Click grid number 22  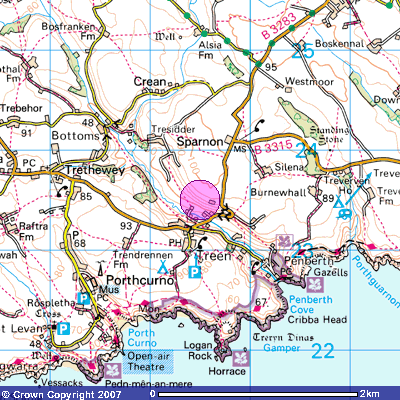pyautogui.click(x=323, y=350)
